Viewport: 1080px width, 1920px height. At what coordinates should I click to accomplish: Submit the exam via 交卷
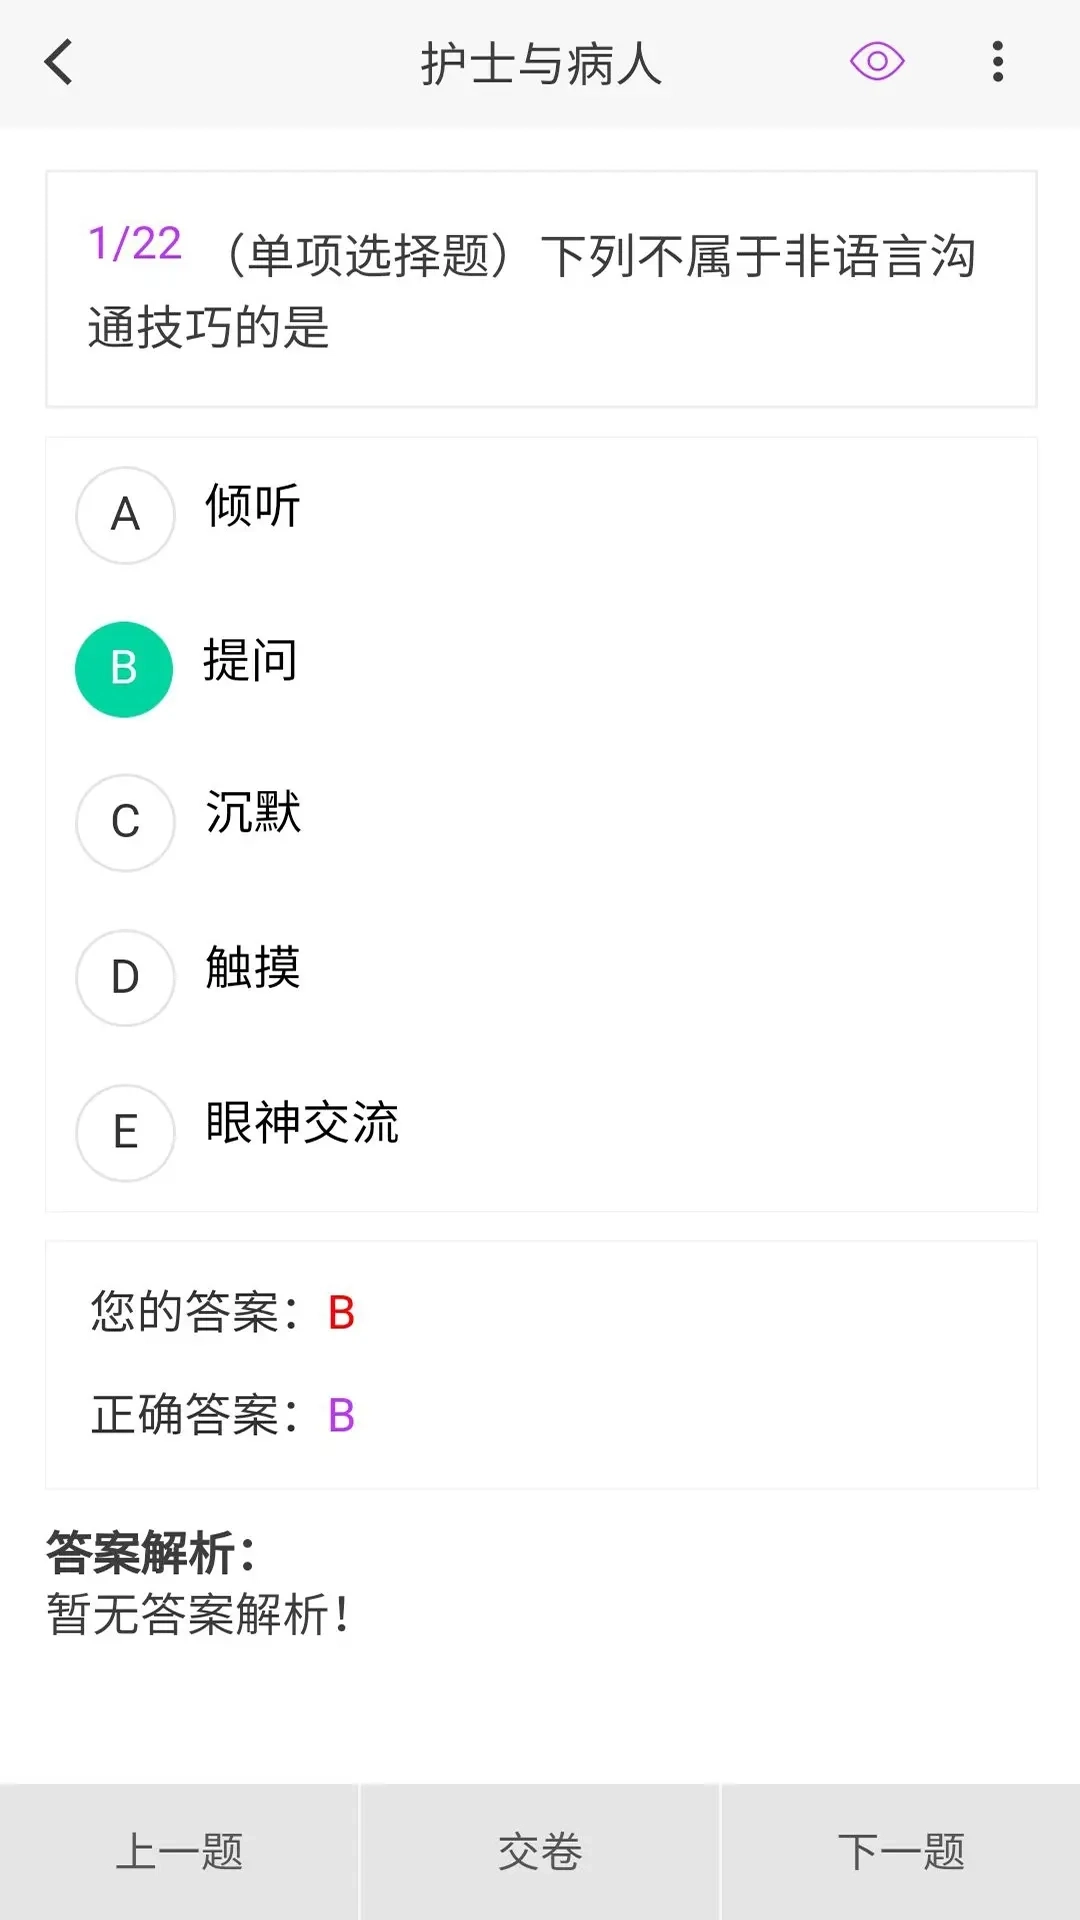[x=539, y=1851]
